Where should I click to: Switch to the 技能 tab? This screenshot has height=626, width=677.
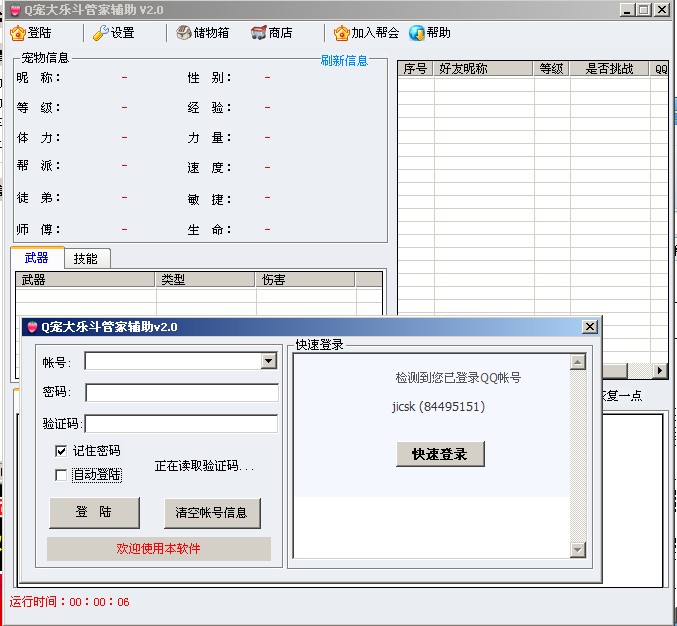pos(86,259)
